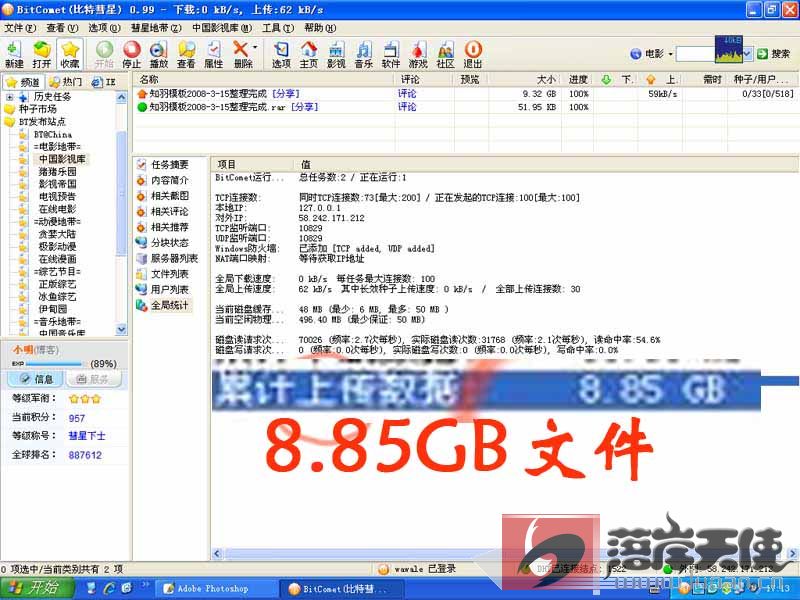Open 评论 link for the 9.32 GB task
800x600 pixels.
coord(407,94)
